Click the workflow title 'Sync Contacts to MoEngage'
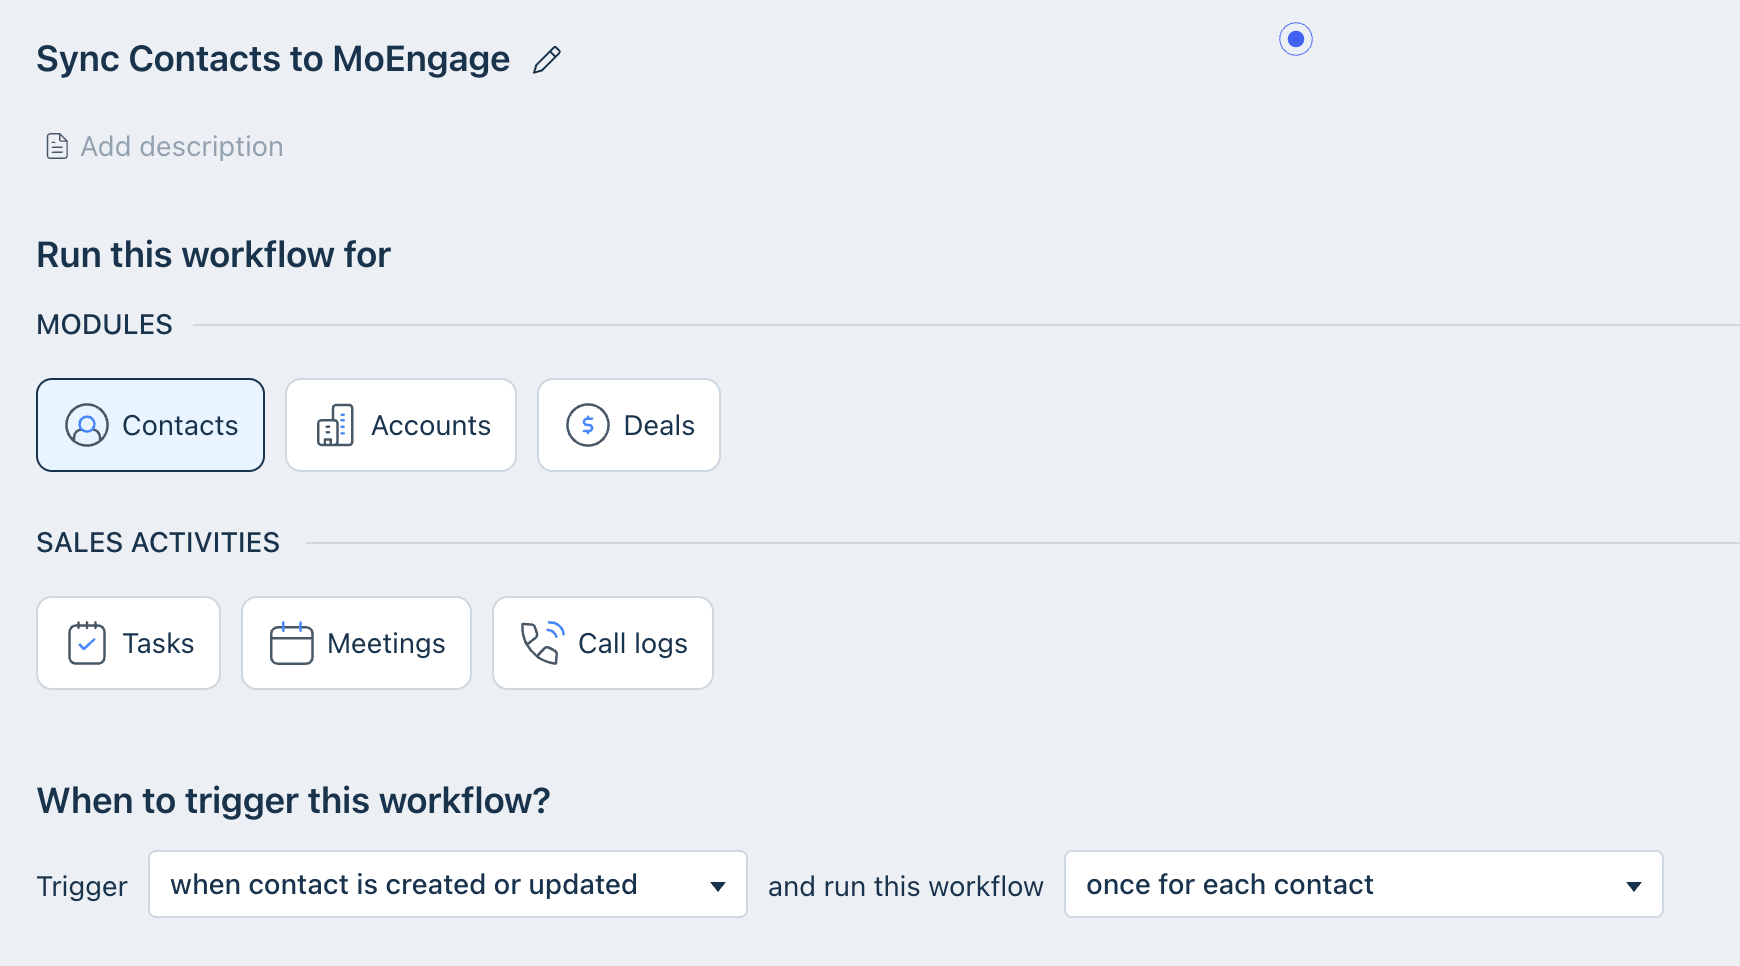Viewport: 1740px width, 966px height. coord(273,59)
